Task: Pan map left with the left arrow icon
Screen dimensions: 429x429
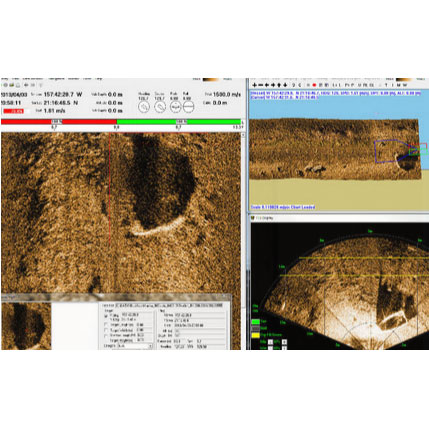Action: (x=267, y=85)
